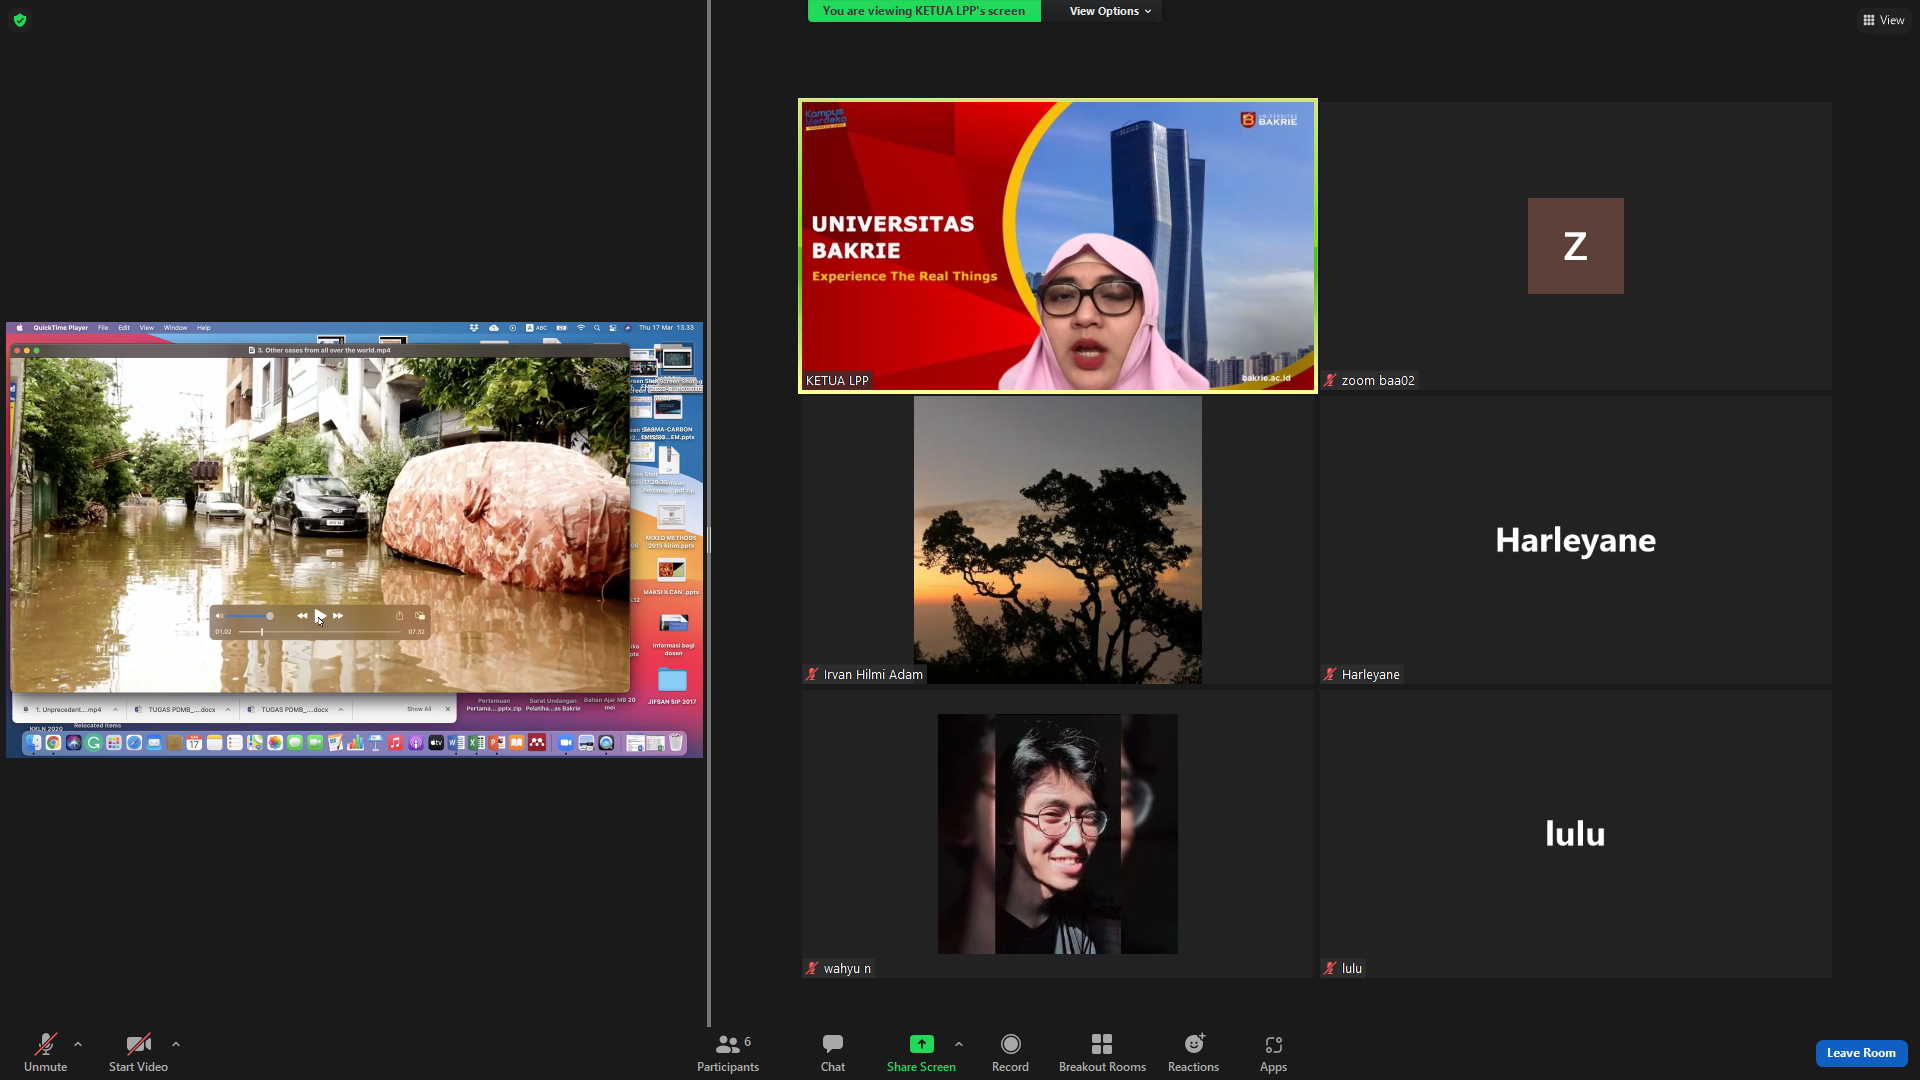
Task: Unmute the microphone
Action: (46, 1053)
